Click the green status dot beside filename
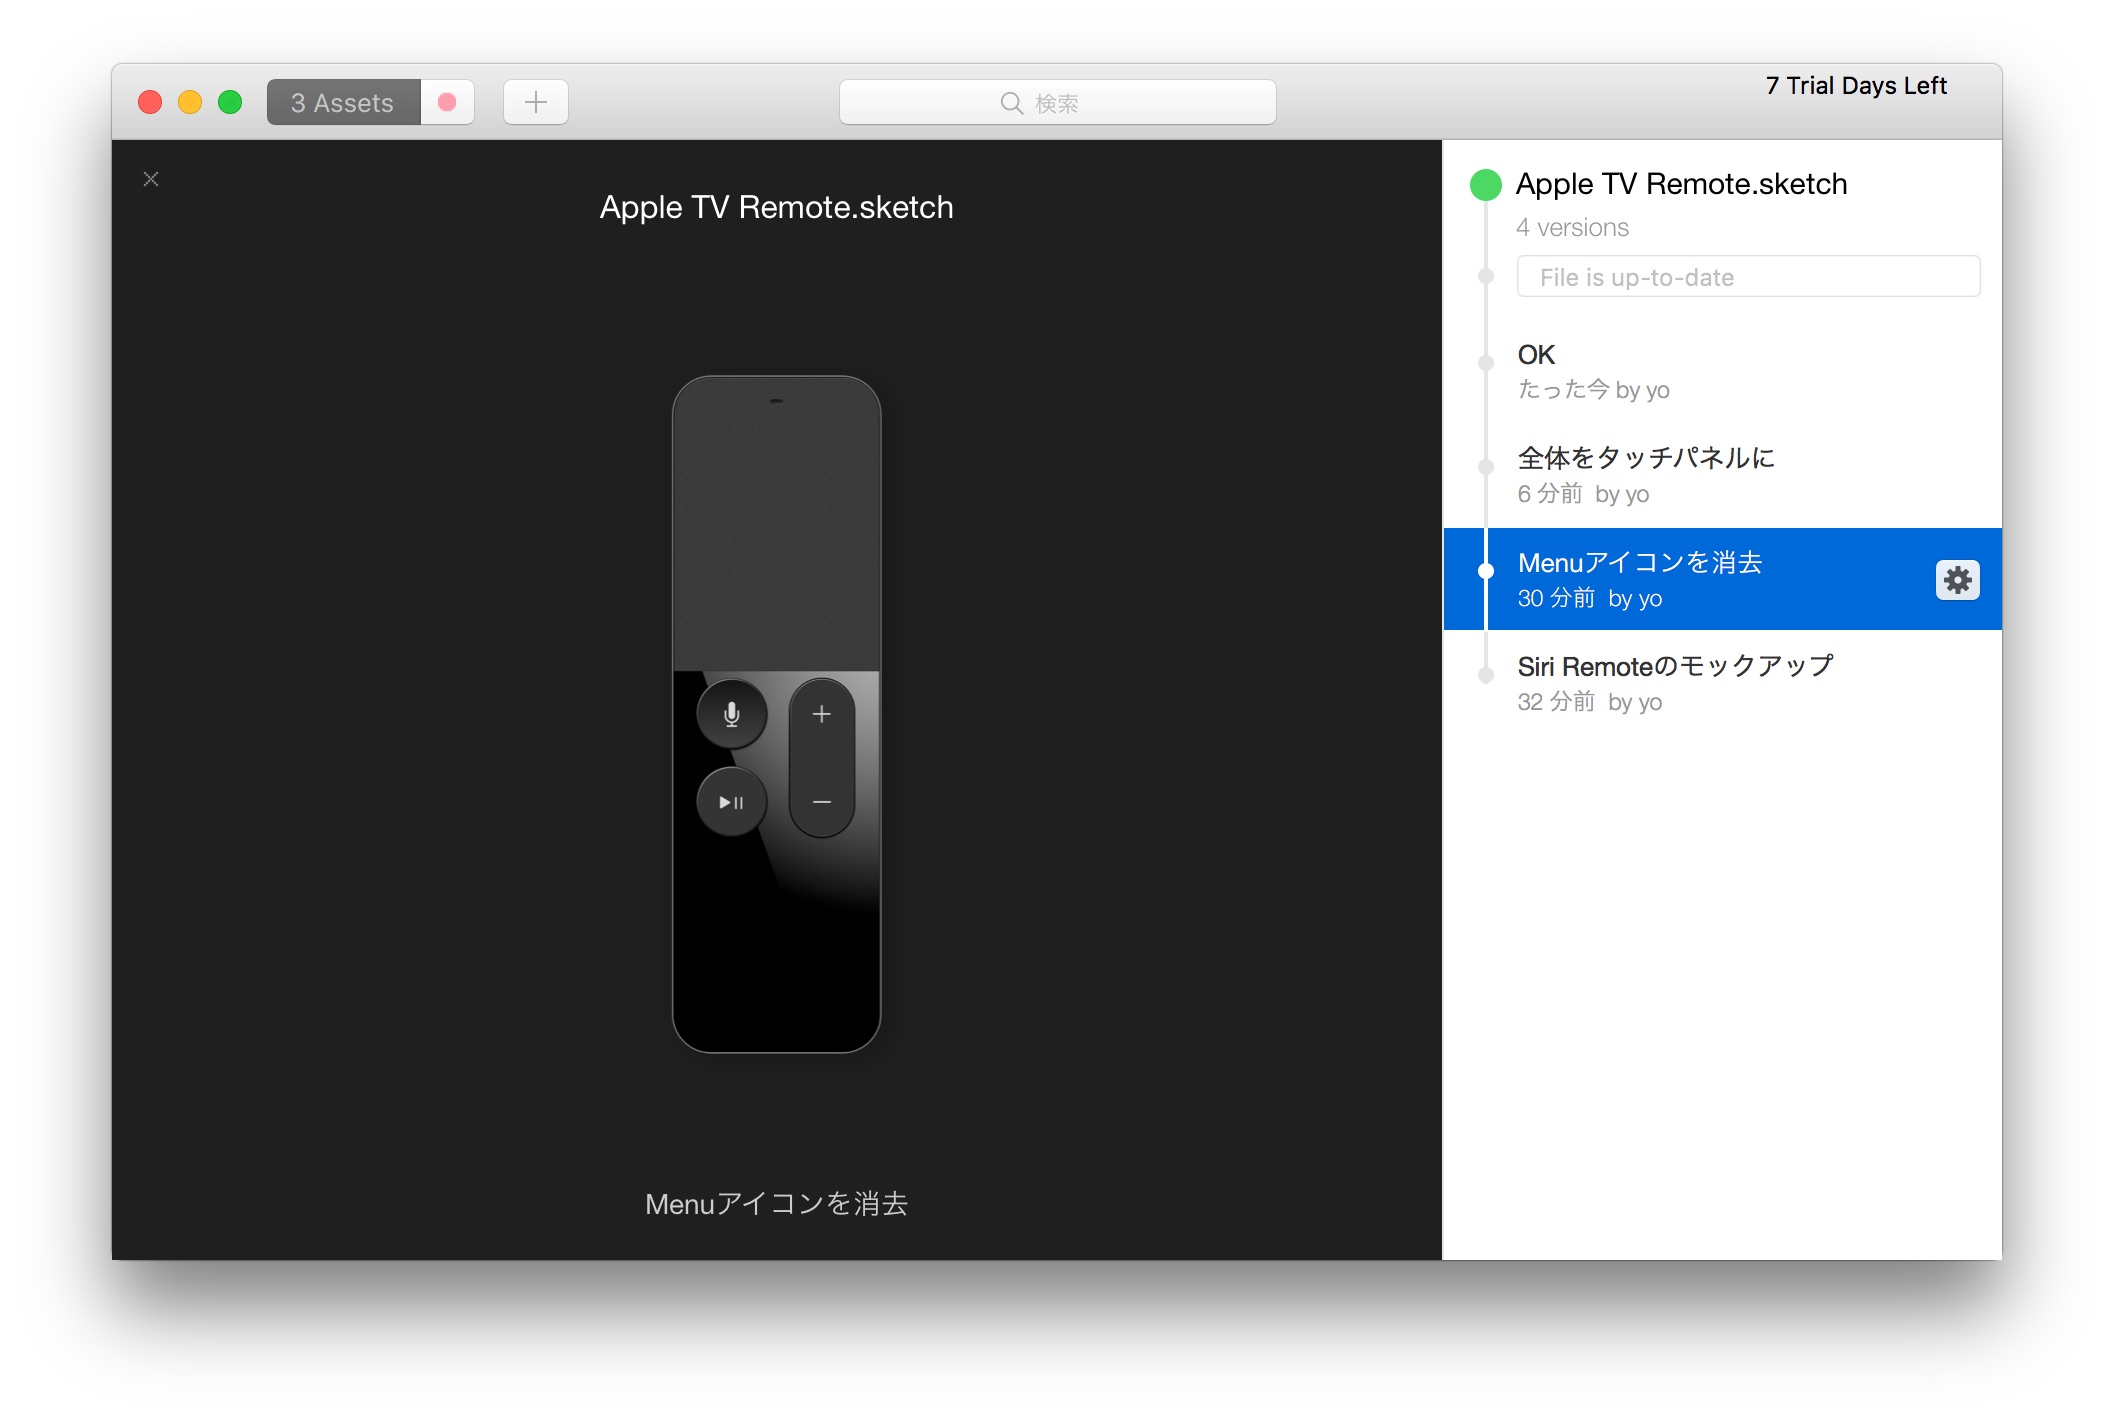Viewport: 2114px width, 1420px height. [x=1485, y=184]
